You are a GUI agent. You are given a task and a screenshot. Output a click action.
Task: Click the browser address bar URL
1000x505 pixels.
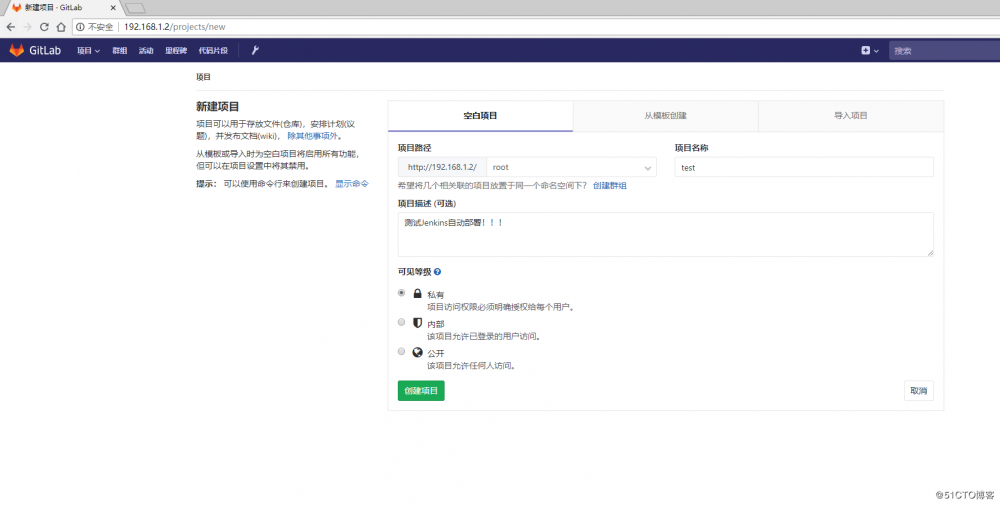pos(174,27)
